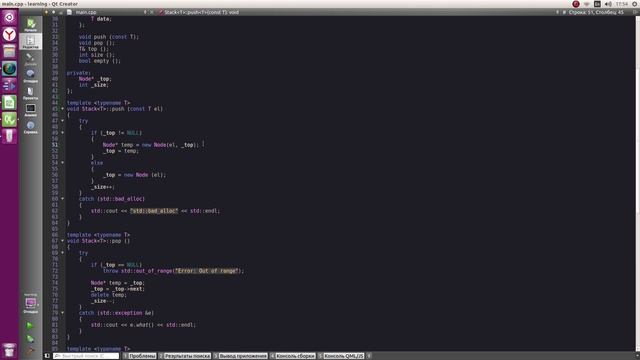
Task: Open the Консоль QML/JS output pane
Action: click(341, 356)
